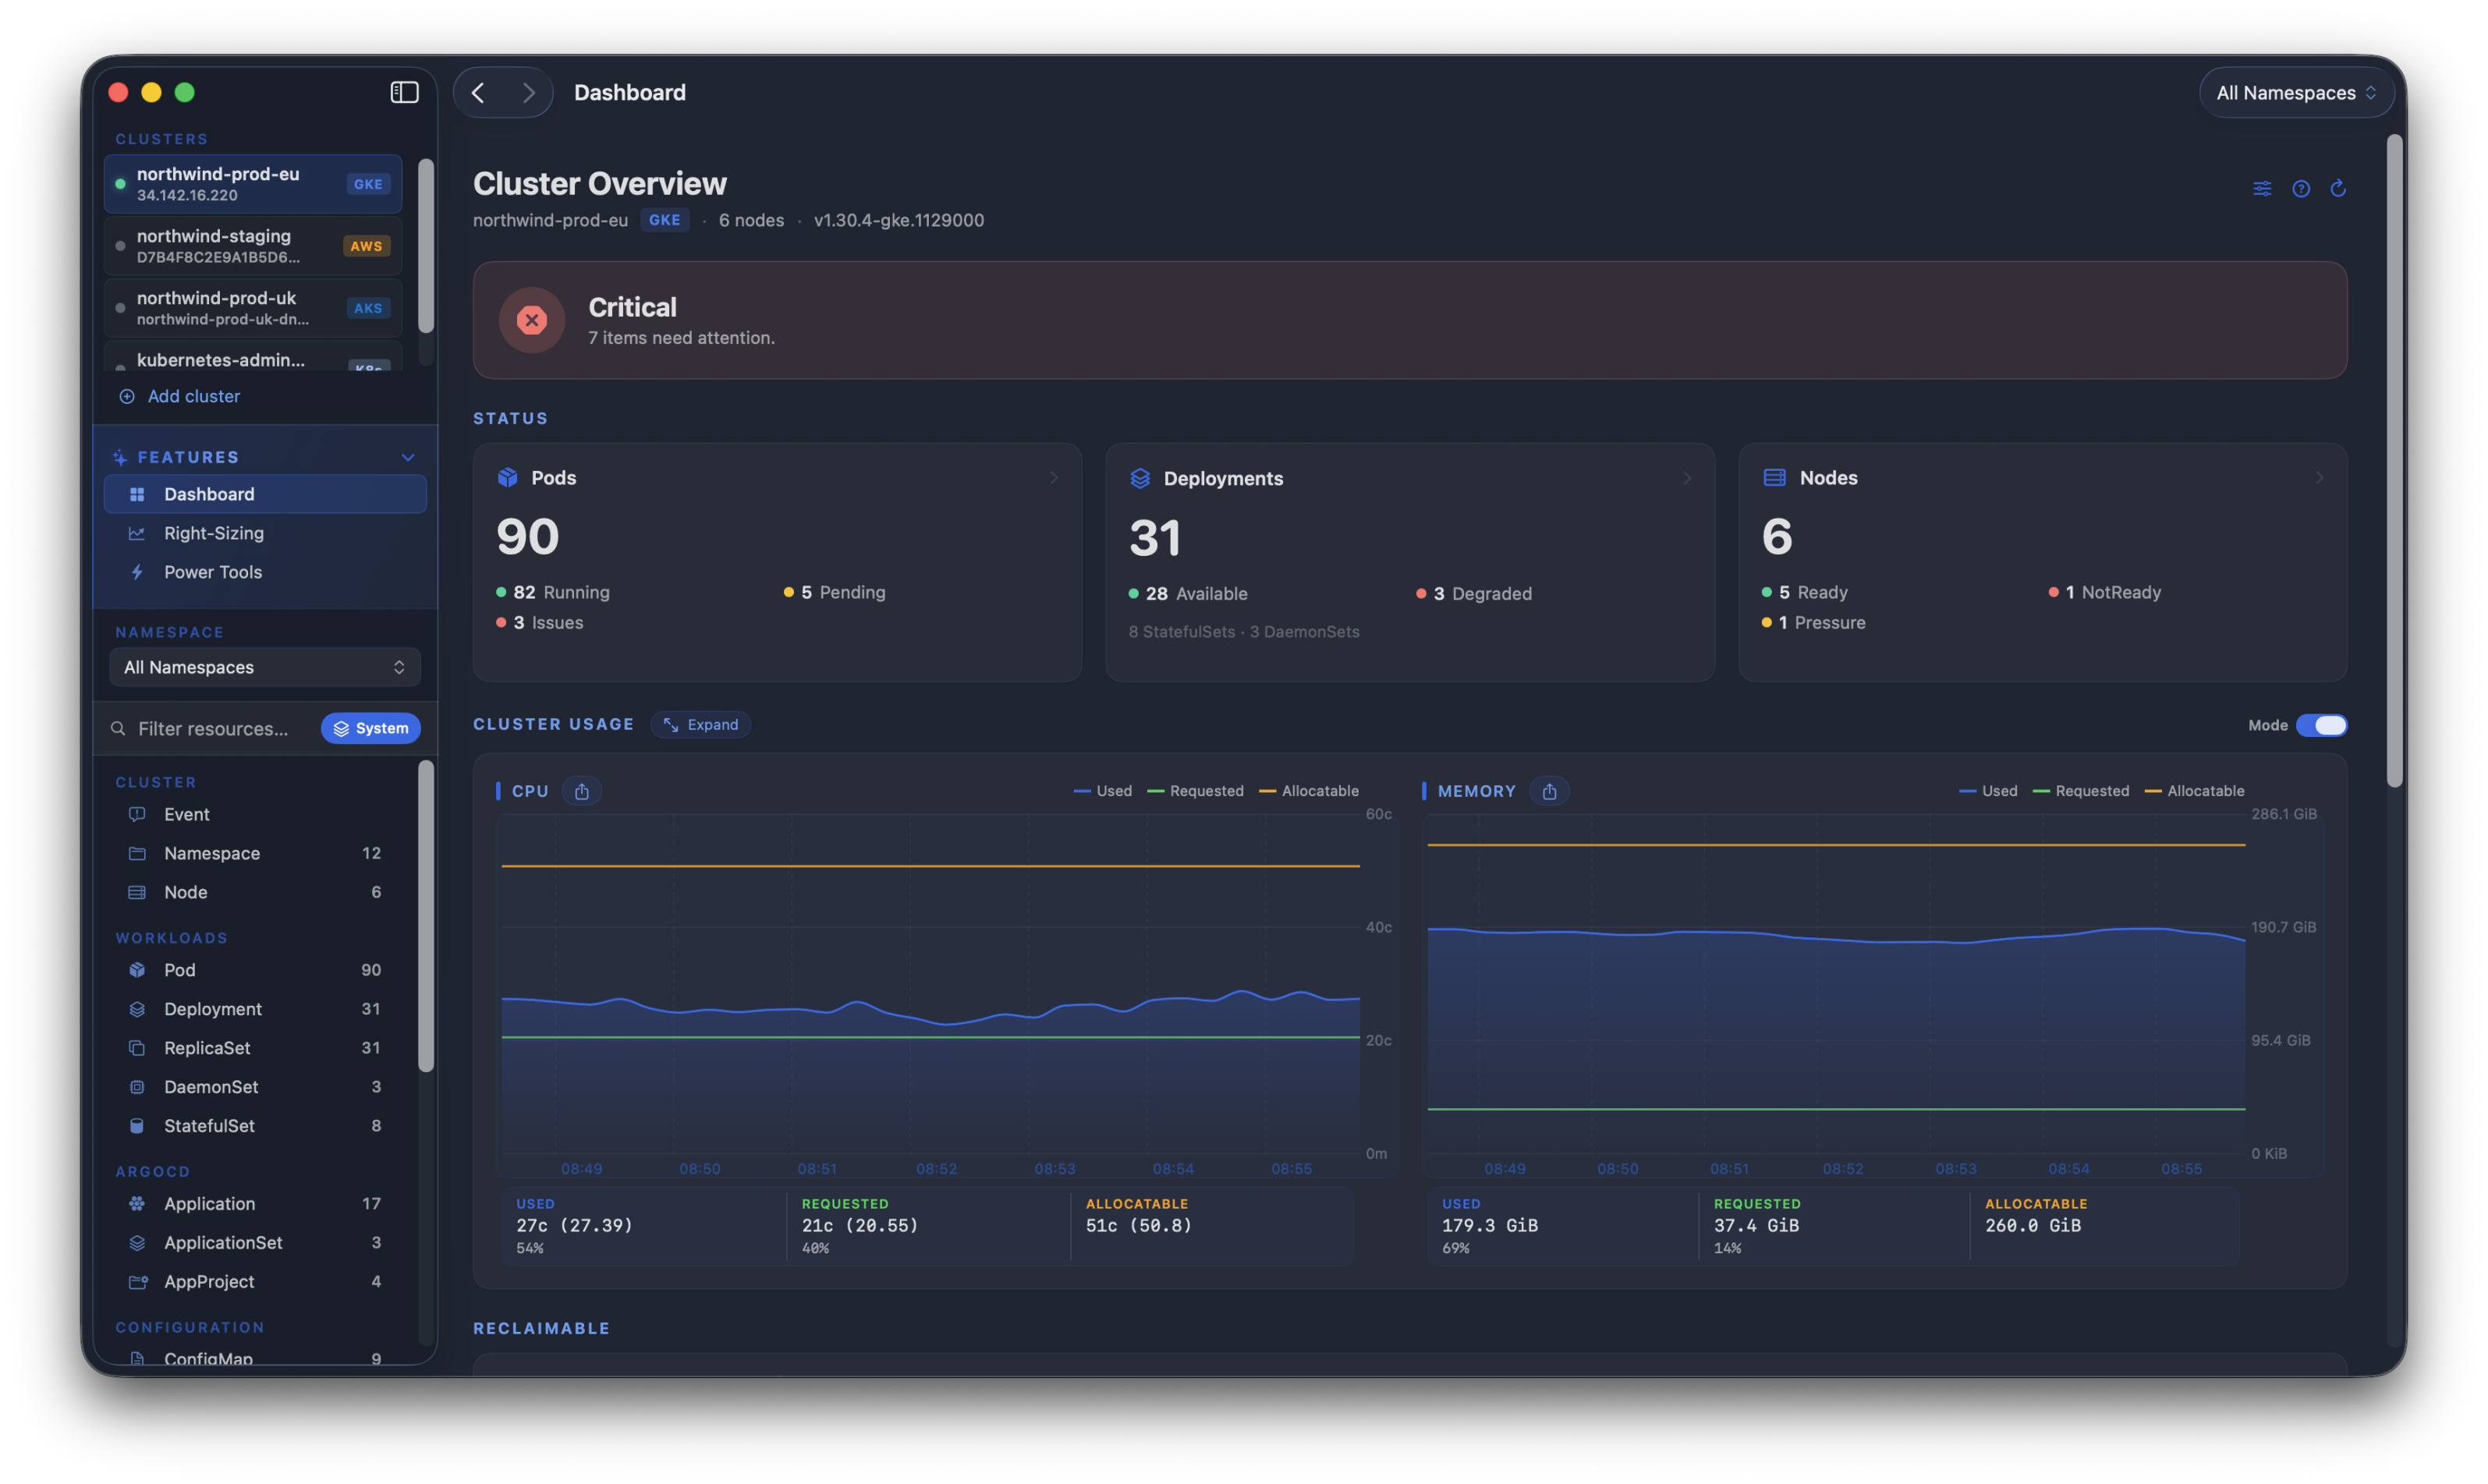Image resolution: width=2488 pixels, height=1484 pixels.
Task: Toggle the System resources filter
Action: [370, 728]
